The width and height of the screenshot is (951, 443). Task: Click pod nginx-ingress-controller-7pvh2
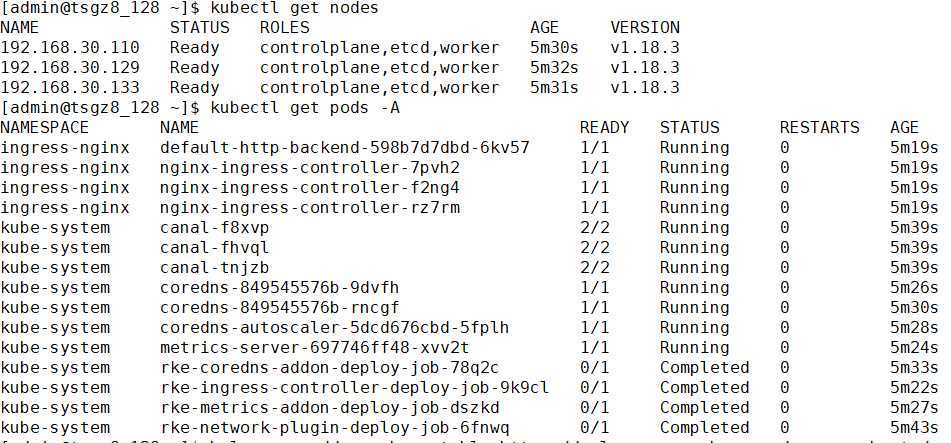click(310, 167)
